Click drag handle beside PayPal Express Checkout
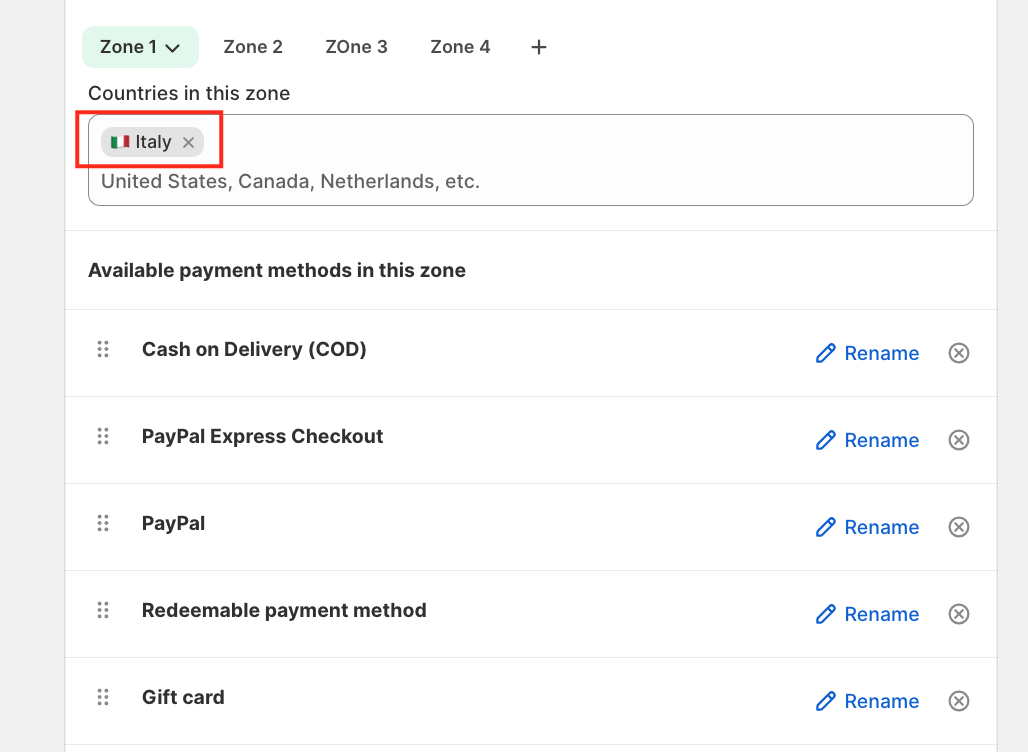 [102, 436]
